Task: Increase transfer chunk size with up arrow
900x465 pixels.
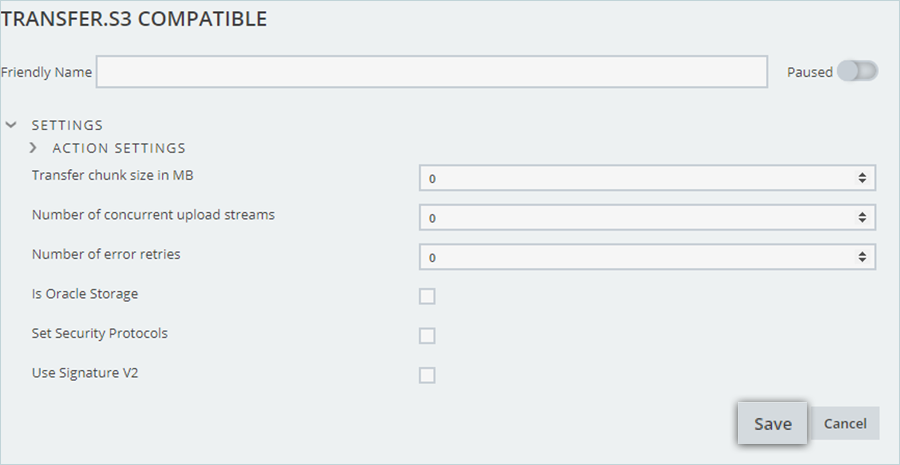Action: pos(862,175)
